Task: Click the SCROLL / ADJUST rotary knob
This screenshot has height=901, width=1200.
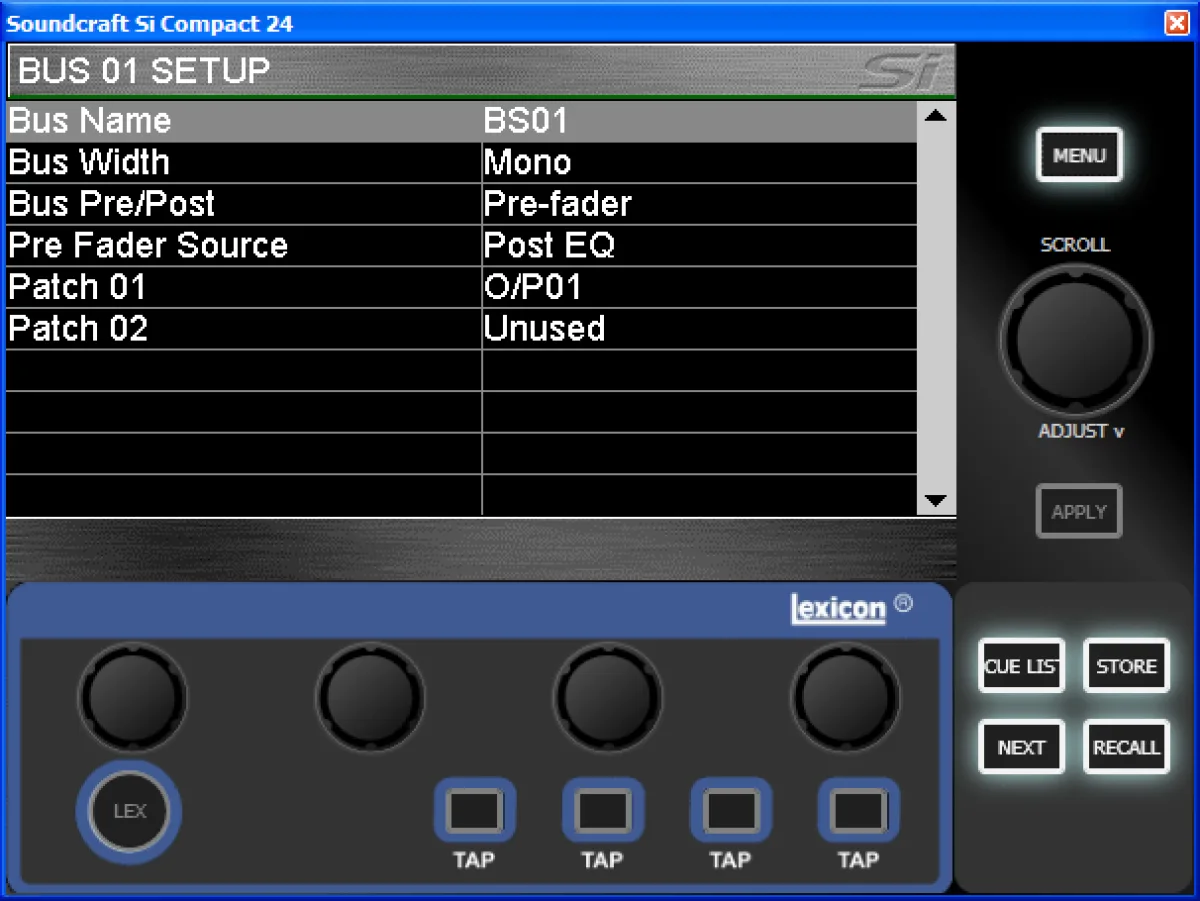Action: coord(1075,341)
